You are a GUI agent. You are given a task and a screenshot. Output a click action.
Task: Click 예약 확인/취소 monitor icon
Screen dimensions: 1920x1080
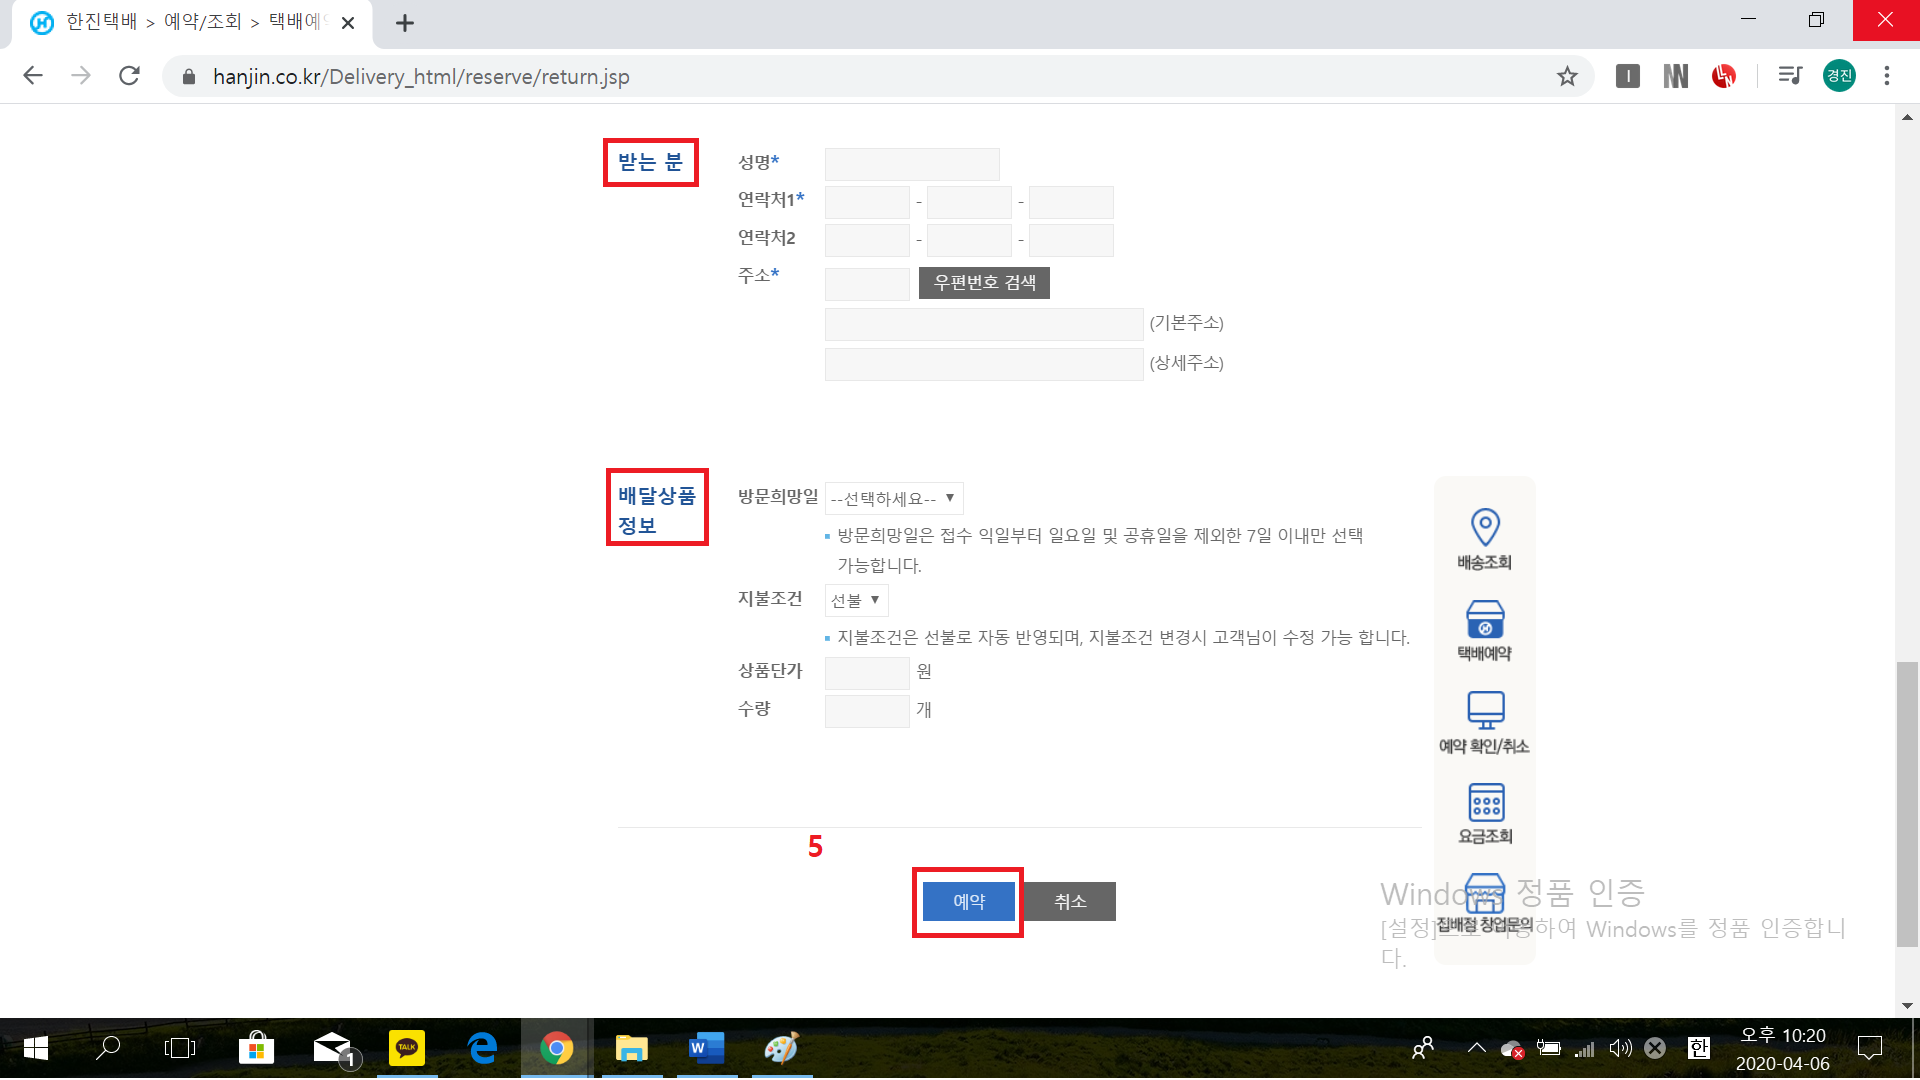(1485, 710)
